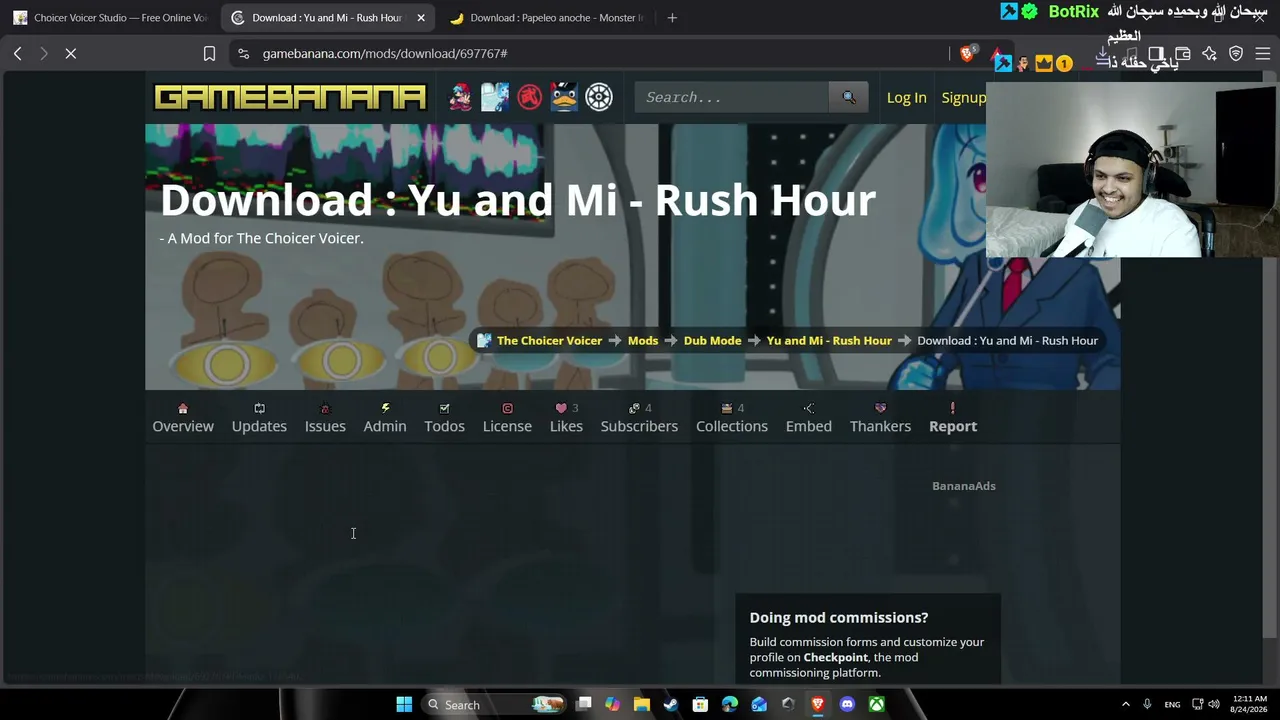The height and width of the screenshot is (720, 1280).
Task: Go to the Mods breadcrumb
Action: click(x=643, y=340)
